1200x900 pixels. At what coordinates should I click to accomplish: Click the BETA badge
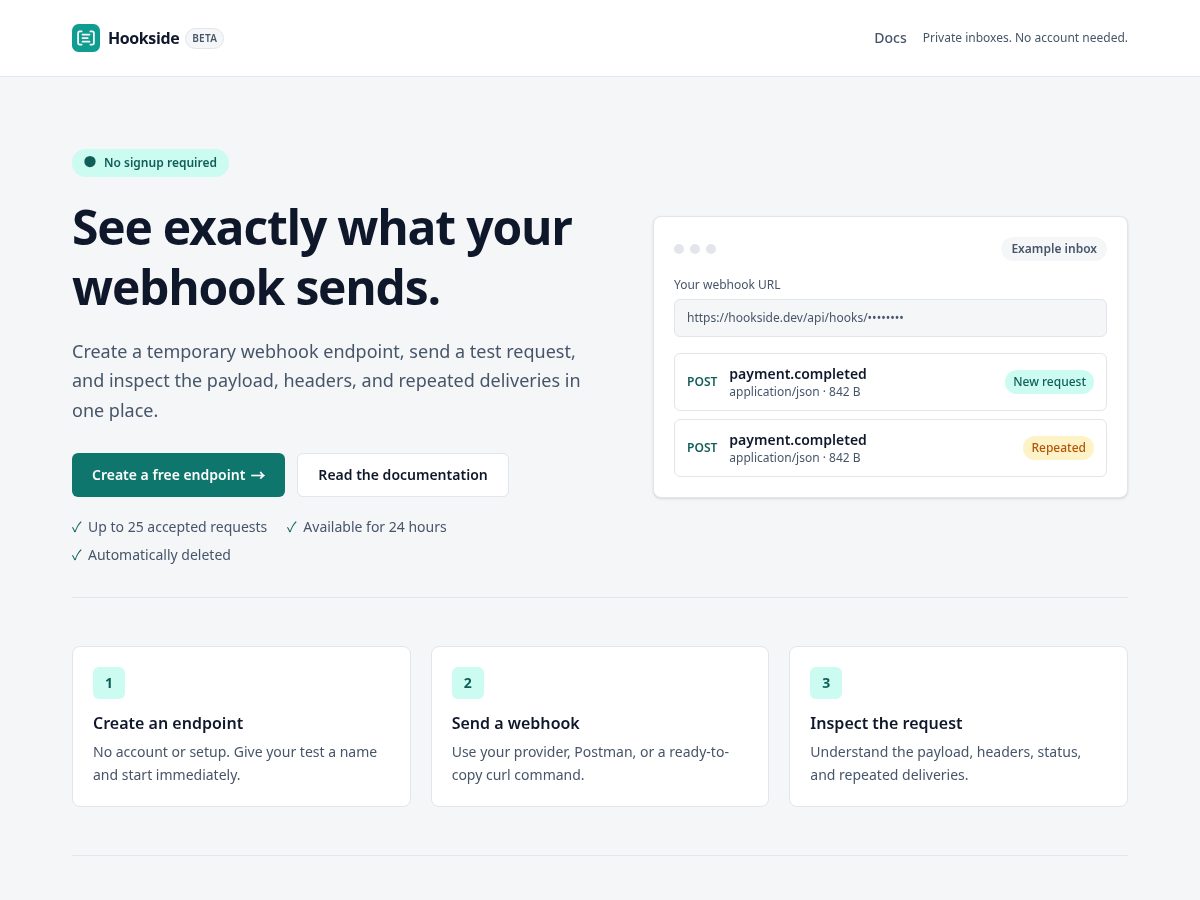point(204,38)
